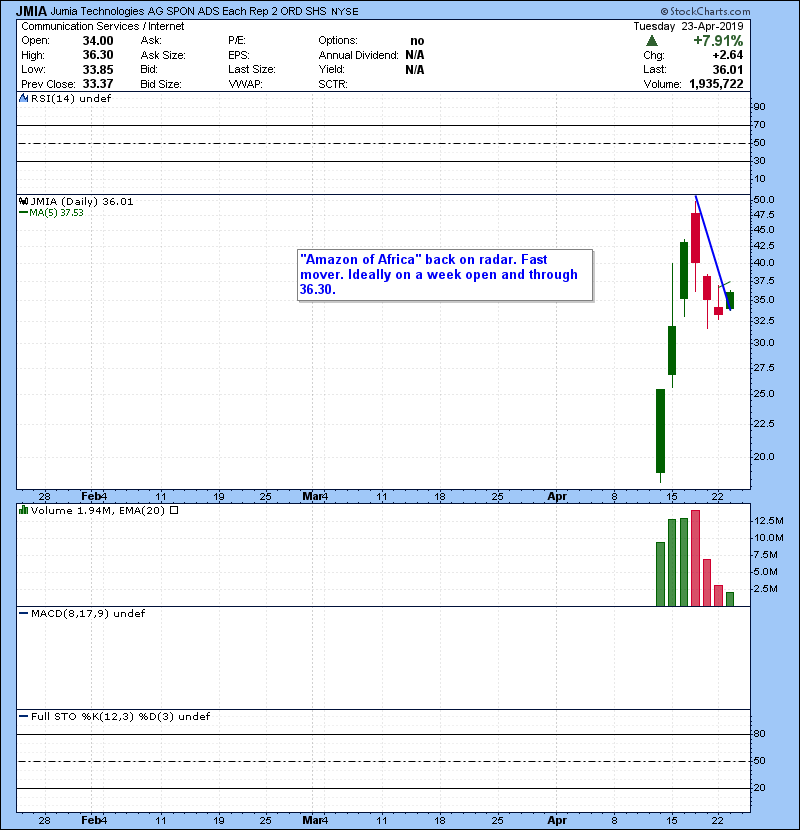Click the Mar4 label on bottom date axis
Screen dimensions: 800x830
coord(315,820)
